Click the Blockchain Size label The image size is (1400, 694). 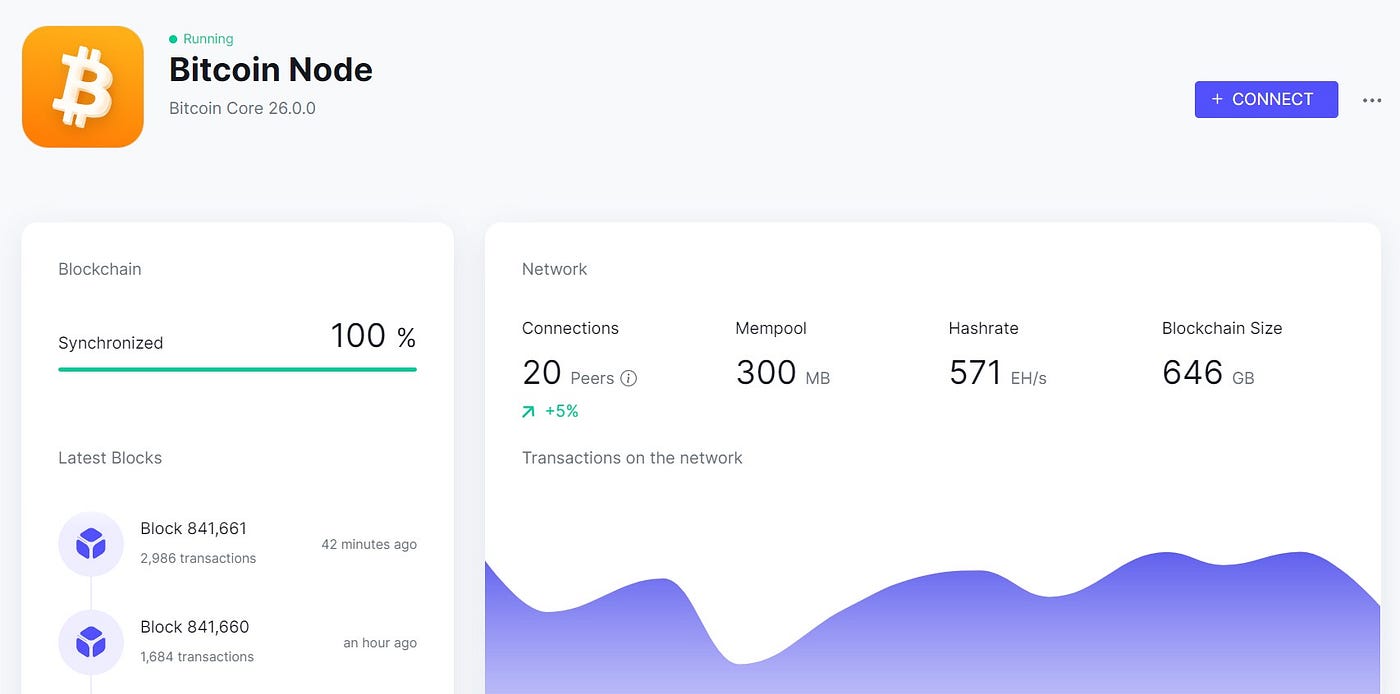pyautogui.click(x=1222, y=328)
